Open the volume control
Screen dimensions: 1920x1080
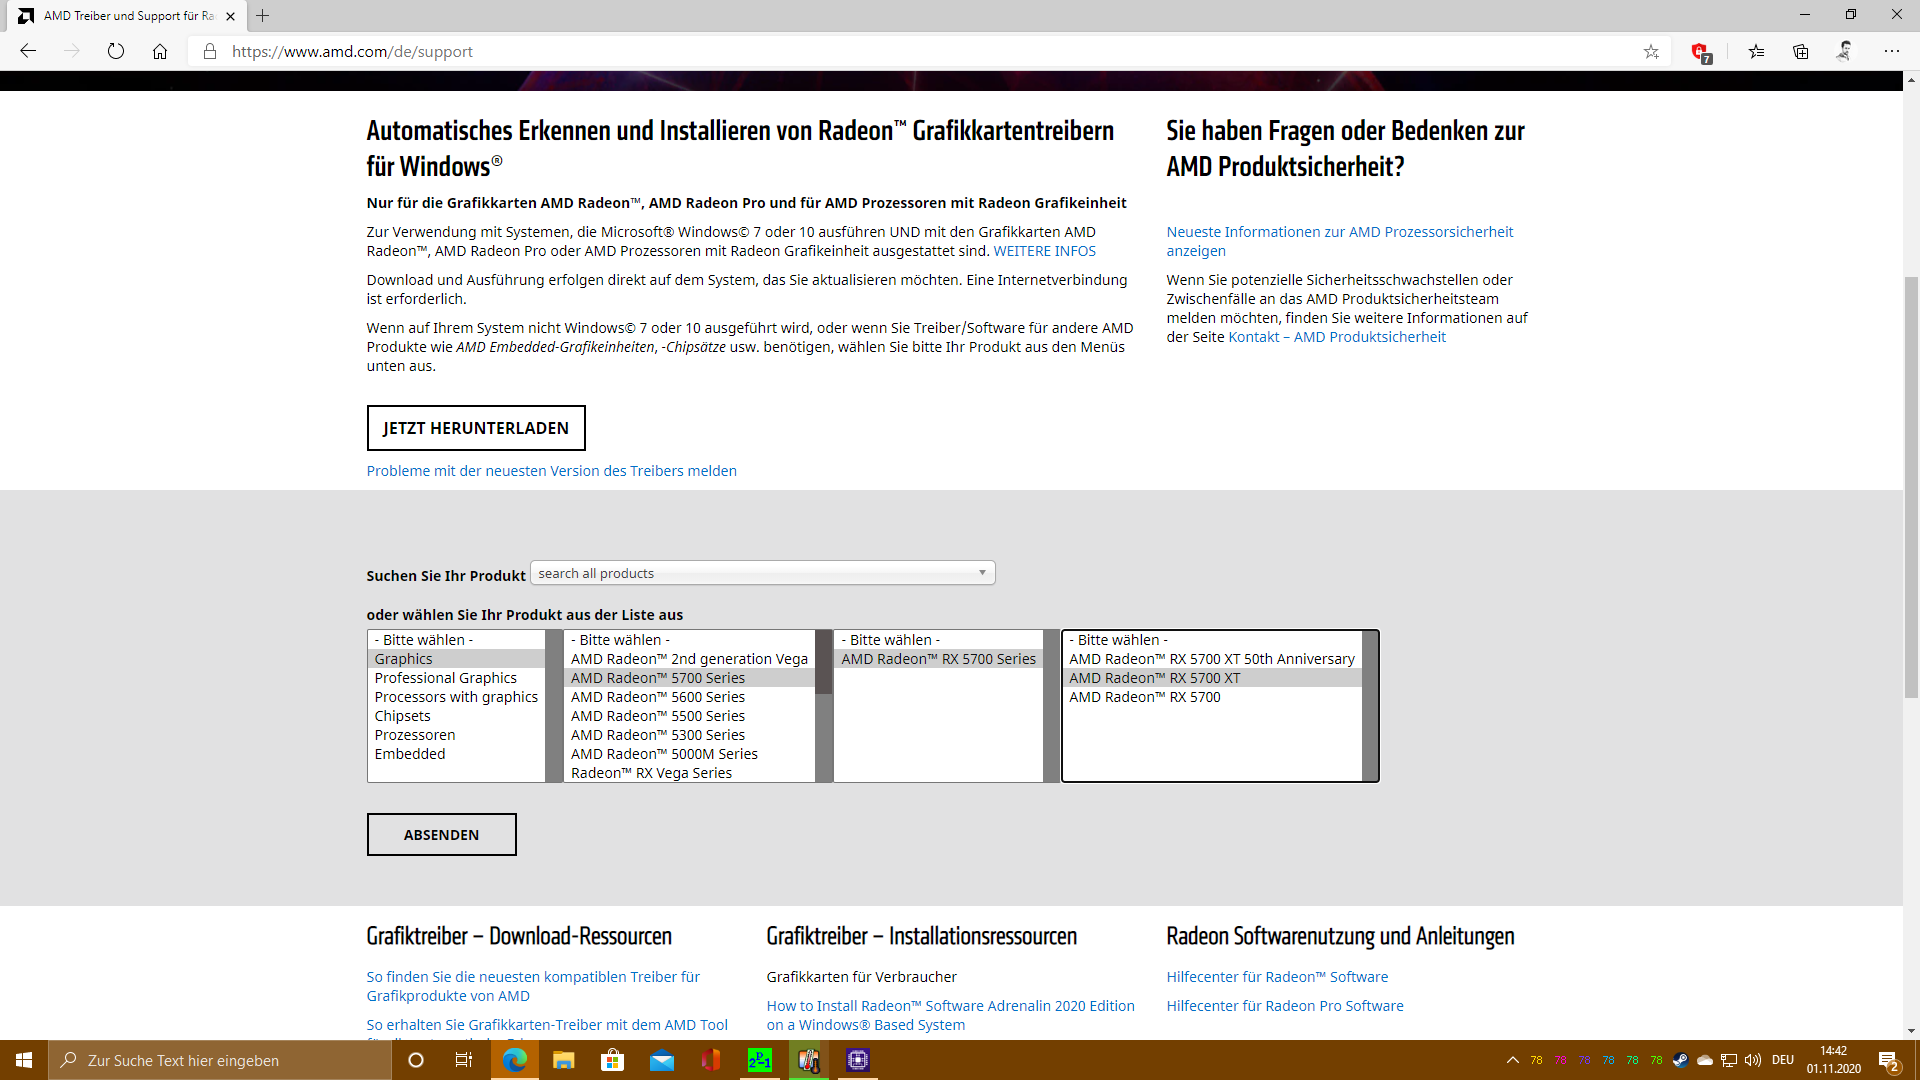click(1752, 1060)
